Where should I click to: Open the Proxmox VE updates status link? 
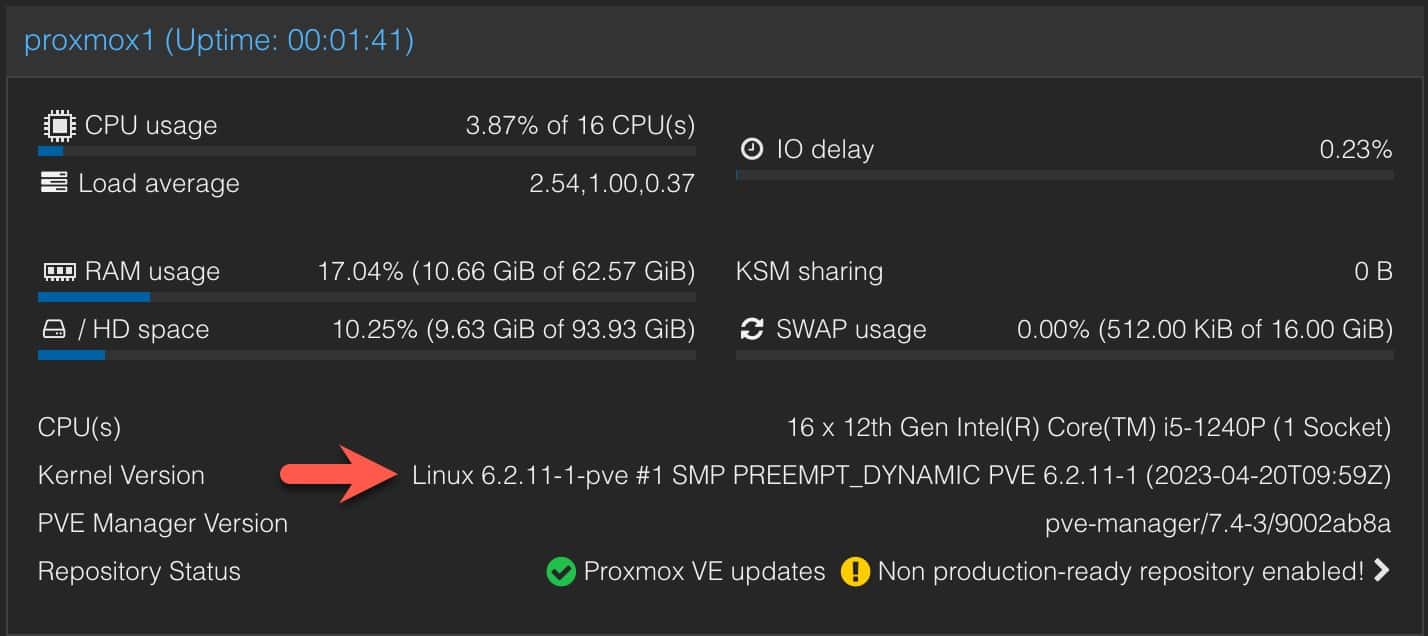(x=704, y=572)
